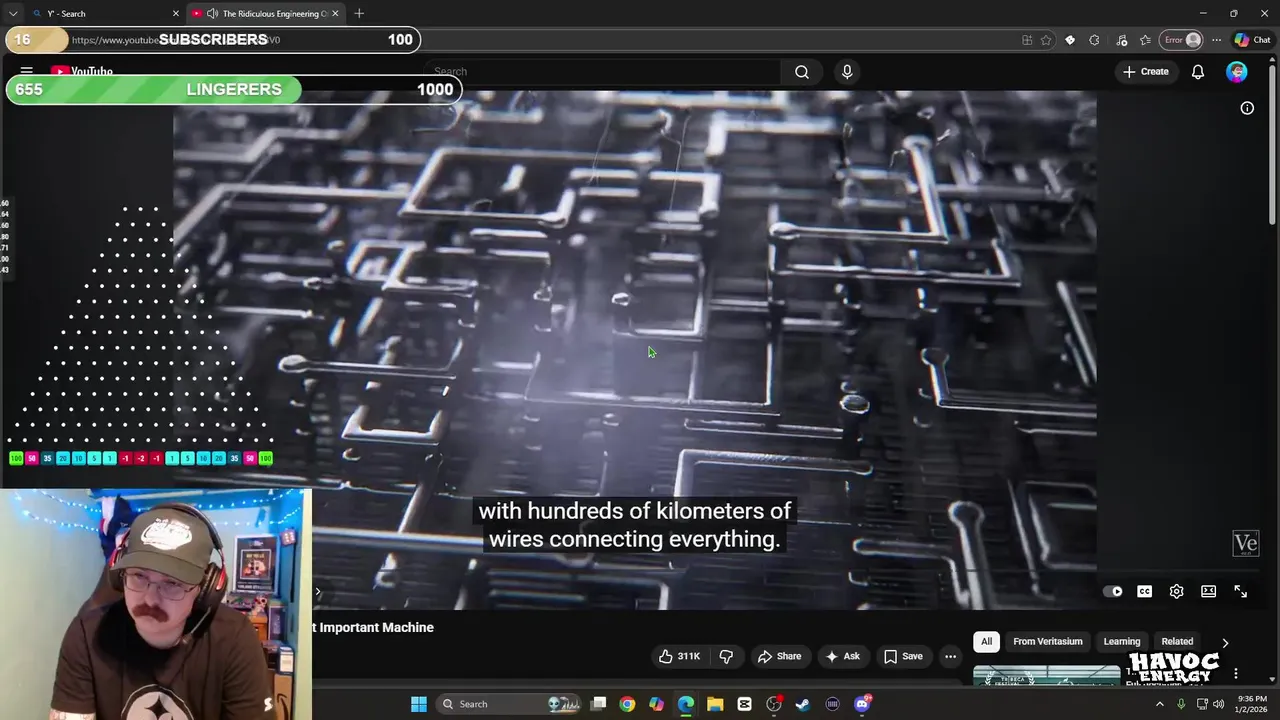The image size is (1280, 720).
Task: Click the music note media icon in toolbar
Action: pos(1121,40)
